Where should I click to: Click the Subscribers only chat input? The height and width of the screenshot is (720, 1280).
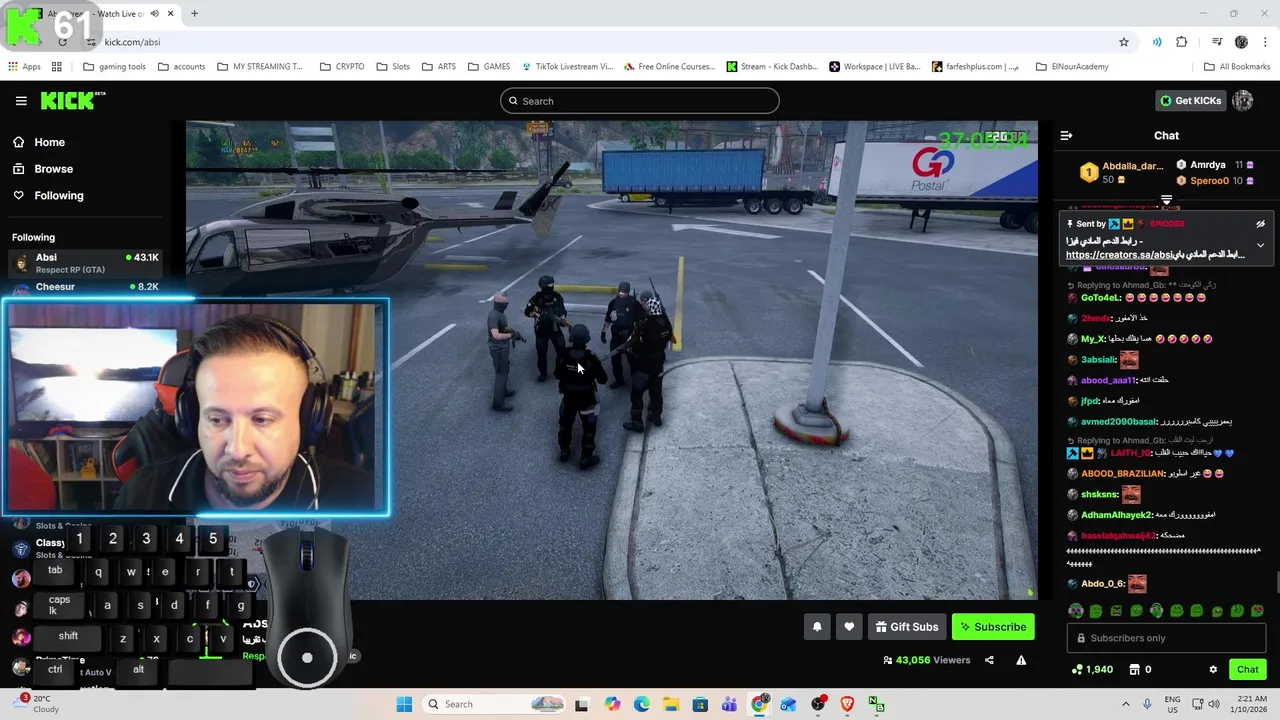[x=1167, y=638]
